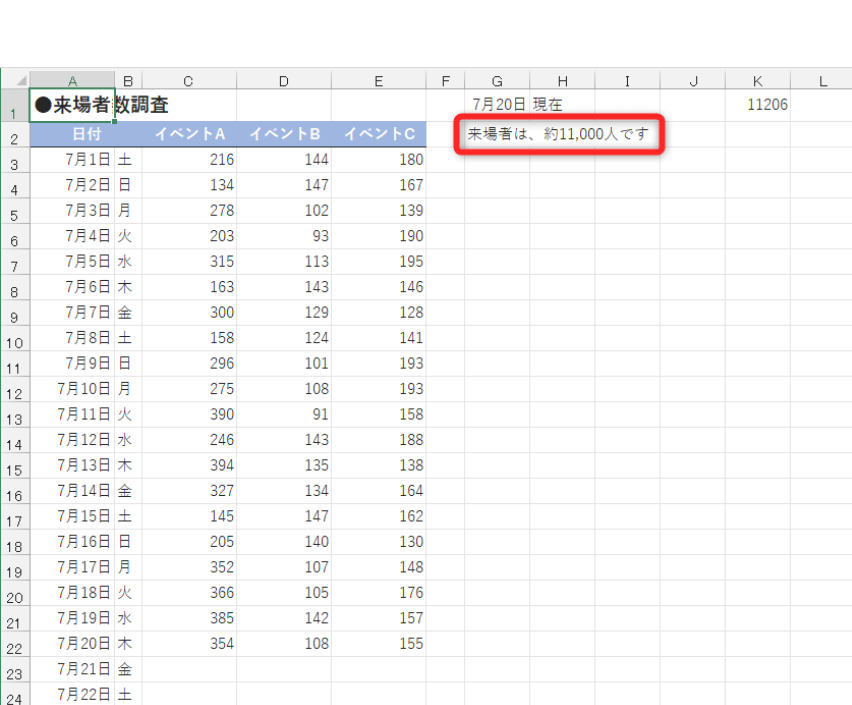The width and height of the screenshot is (852, 705).
Task: Select row 2 header
Action: 15,135
